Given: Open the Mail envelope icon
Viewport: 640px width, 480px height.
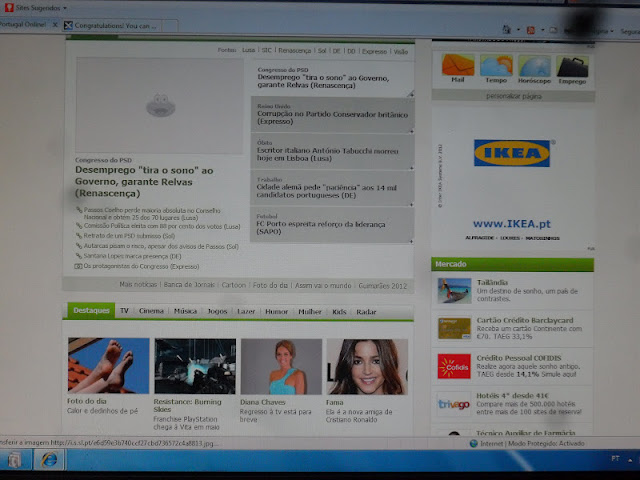Looking at the screenshot, I should point(458,65).
